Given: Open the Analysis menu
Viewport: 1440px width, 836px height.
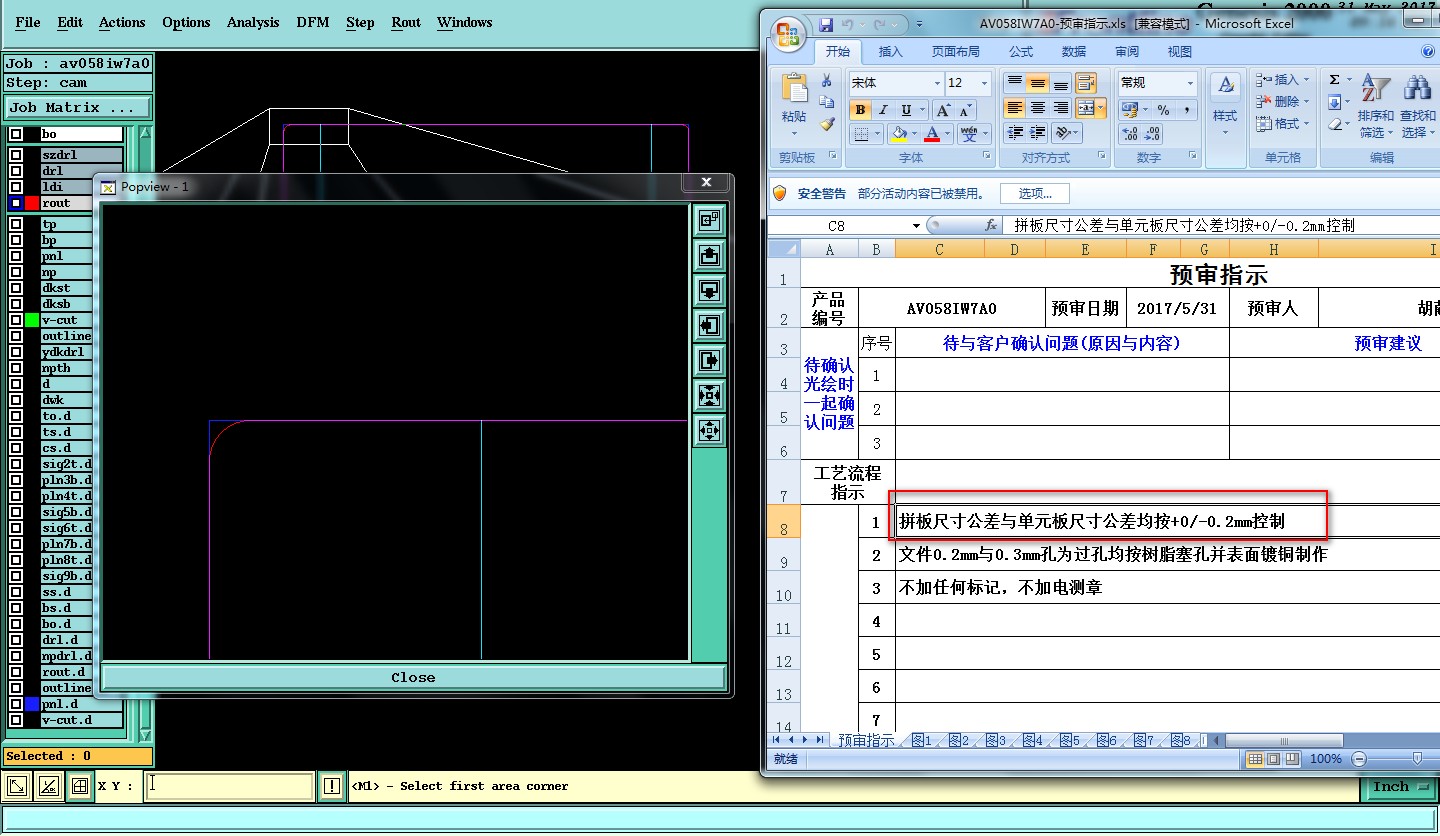Looking at the screenshot, I should click(x=253, y=22).
